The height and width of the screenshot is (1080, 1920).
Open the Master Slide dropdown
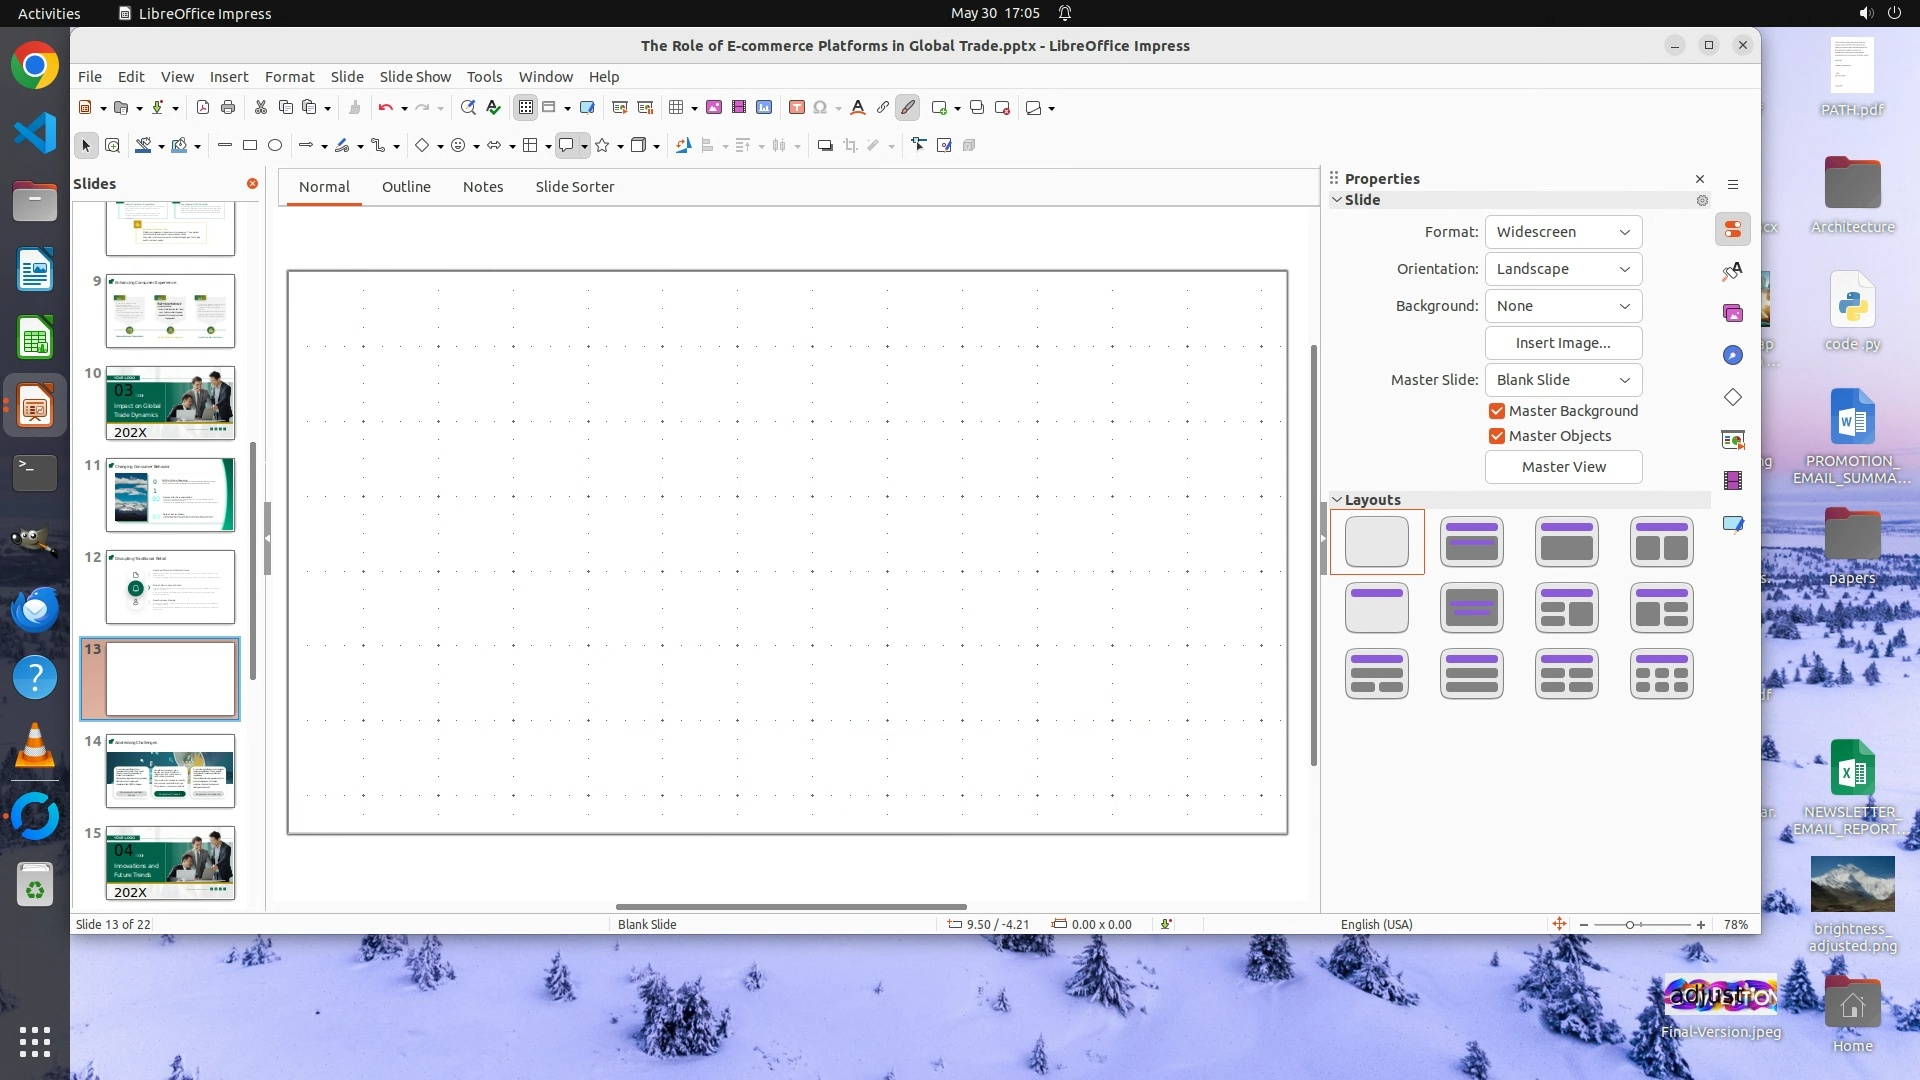[1563, 380]
